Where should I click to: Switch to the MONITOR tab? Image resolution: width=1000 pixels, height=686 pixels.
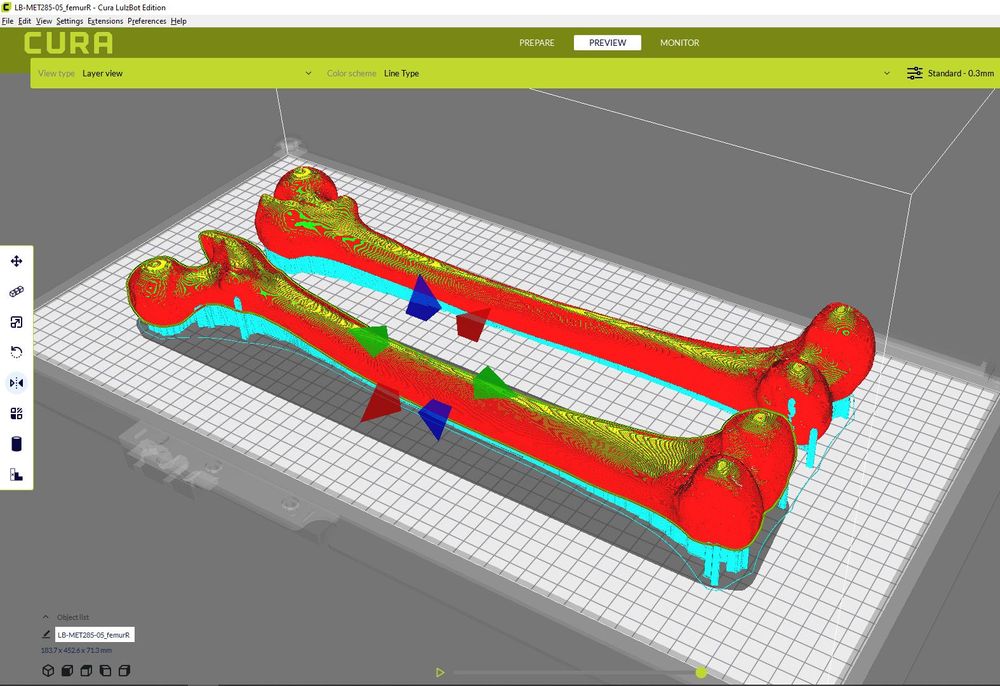(679, 43)
